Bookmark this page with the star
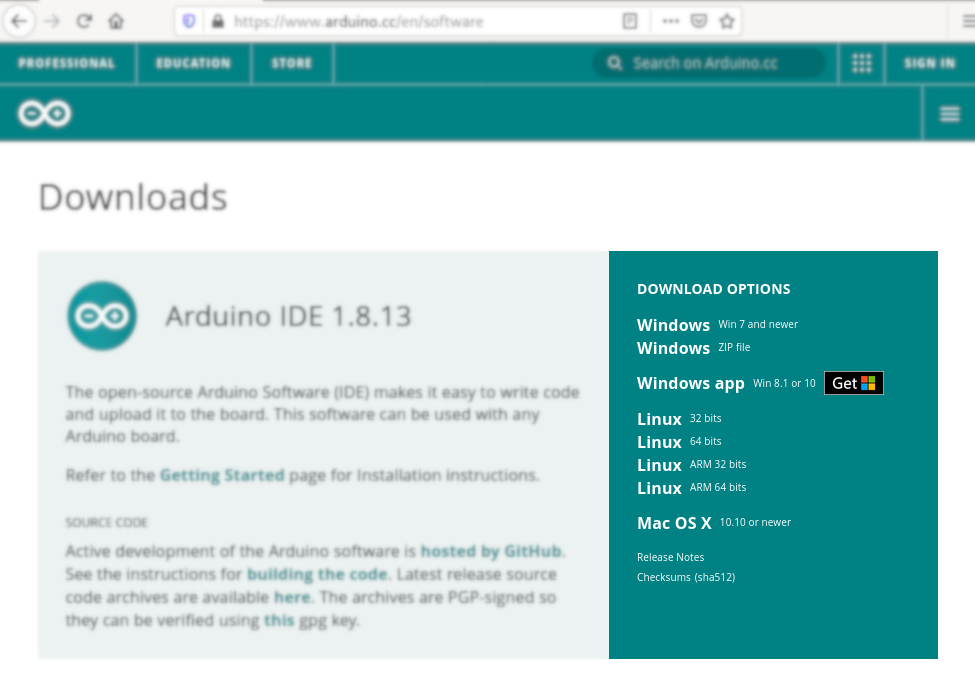The height and width of the screenshot is (679, 975). tap(727, 21)
